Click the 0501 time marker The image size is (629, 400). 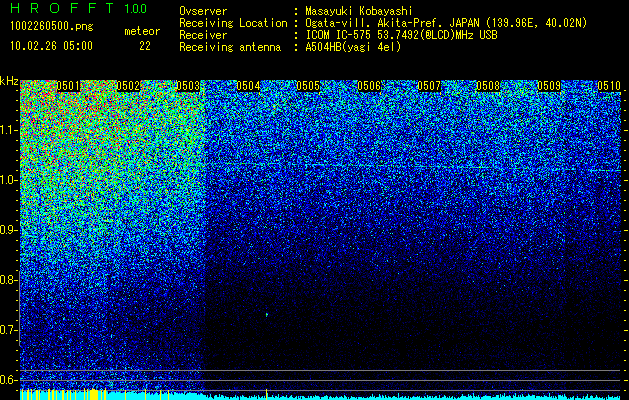(x=68, y=86)
